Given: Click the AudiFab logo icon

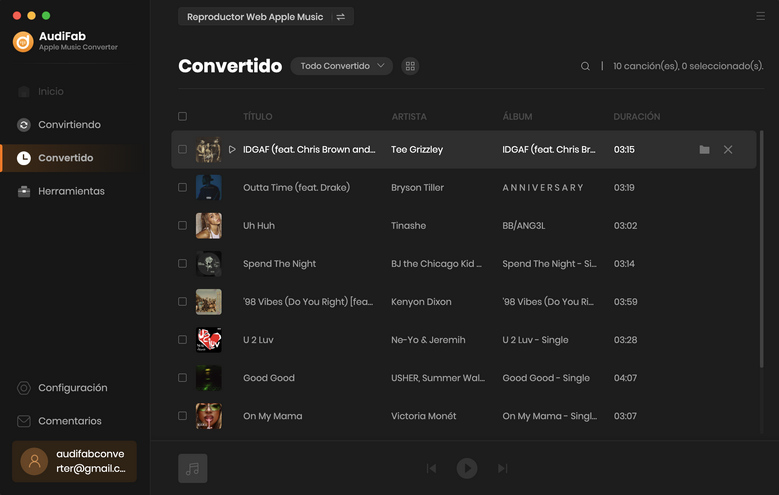Looking at the screenshot, I should (23, 41).
